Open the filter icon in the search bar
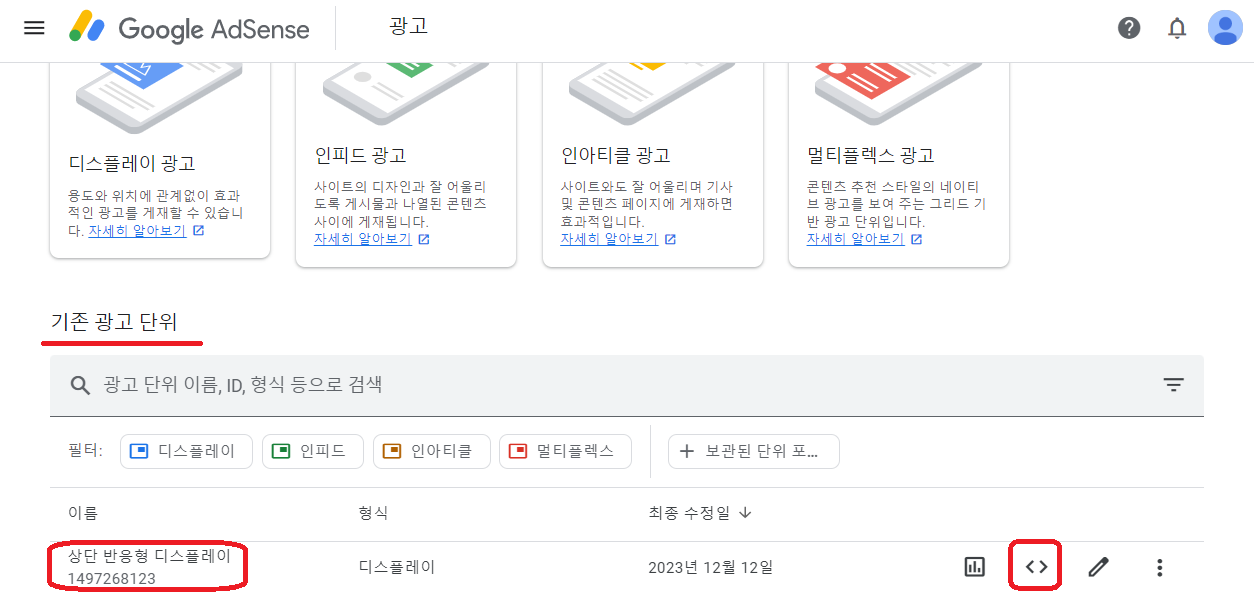Image resolution: width=1254 pixels, height=594 pixels. [1172, 384]
